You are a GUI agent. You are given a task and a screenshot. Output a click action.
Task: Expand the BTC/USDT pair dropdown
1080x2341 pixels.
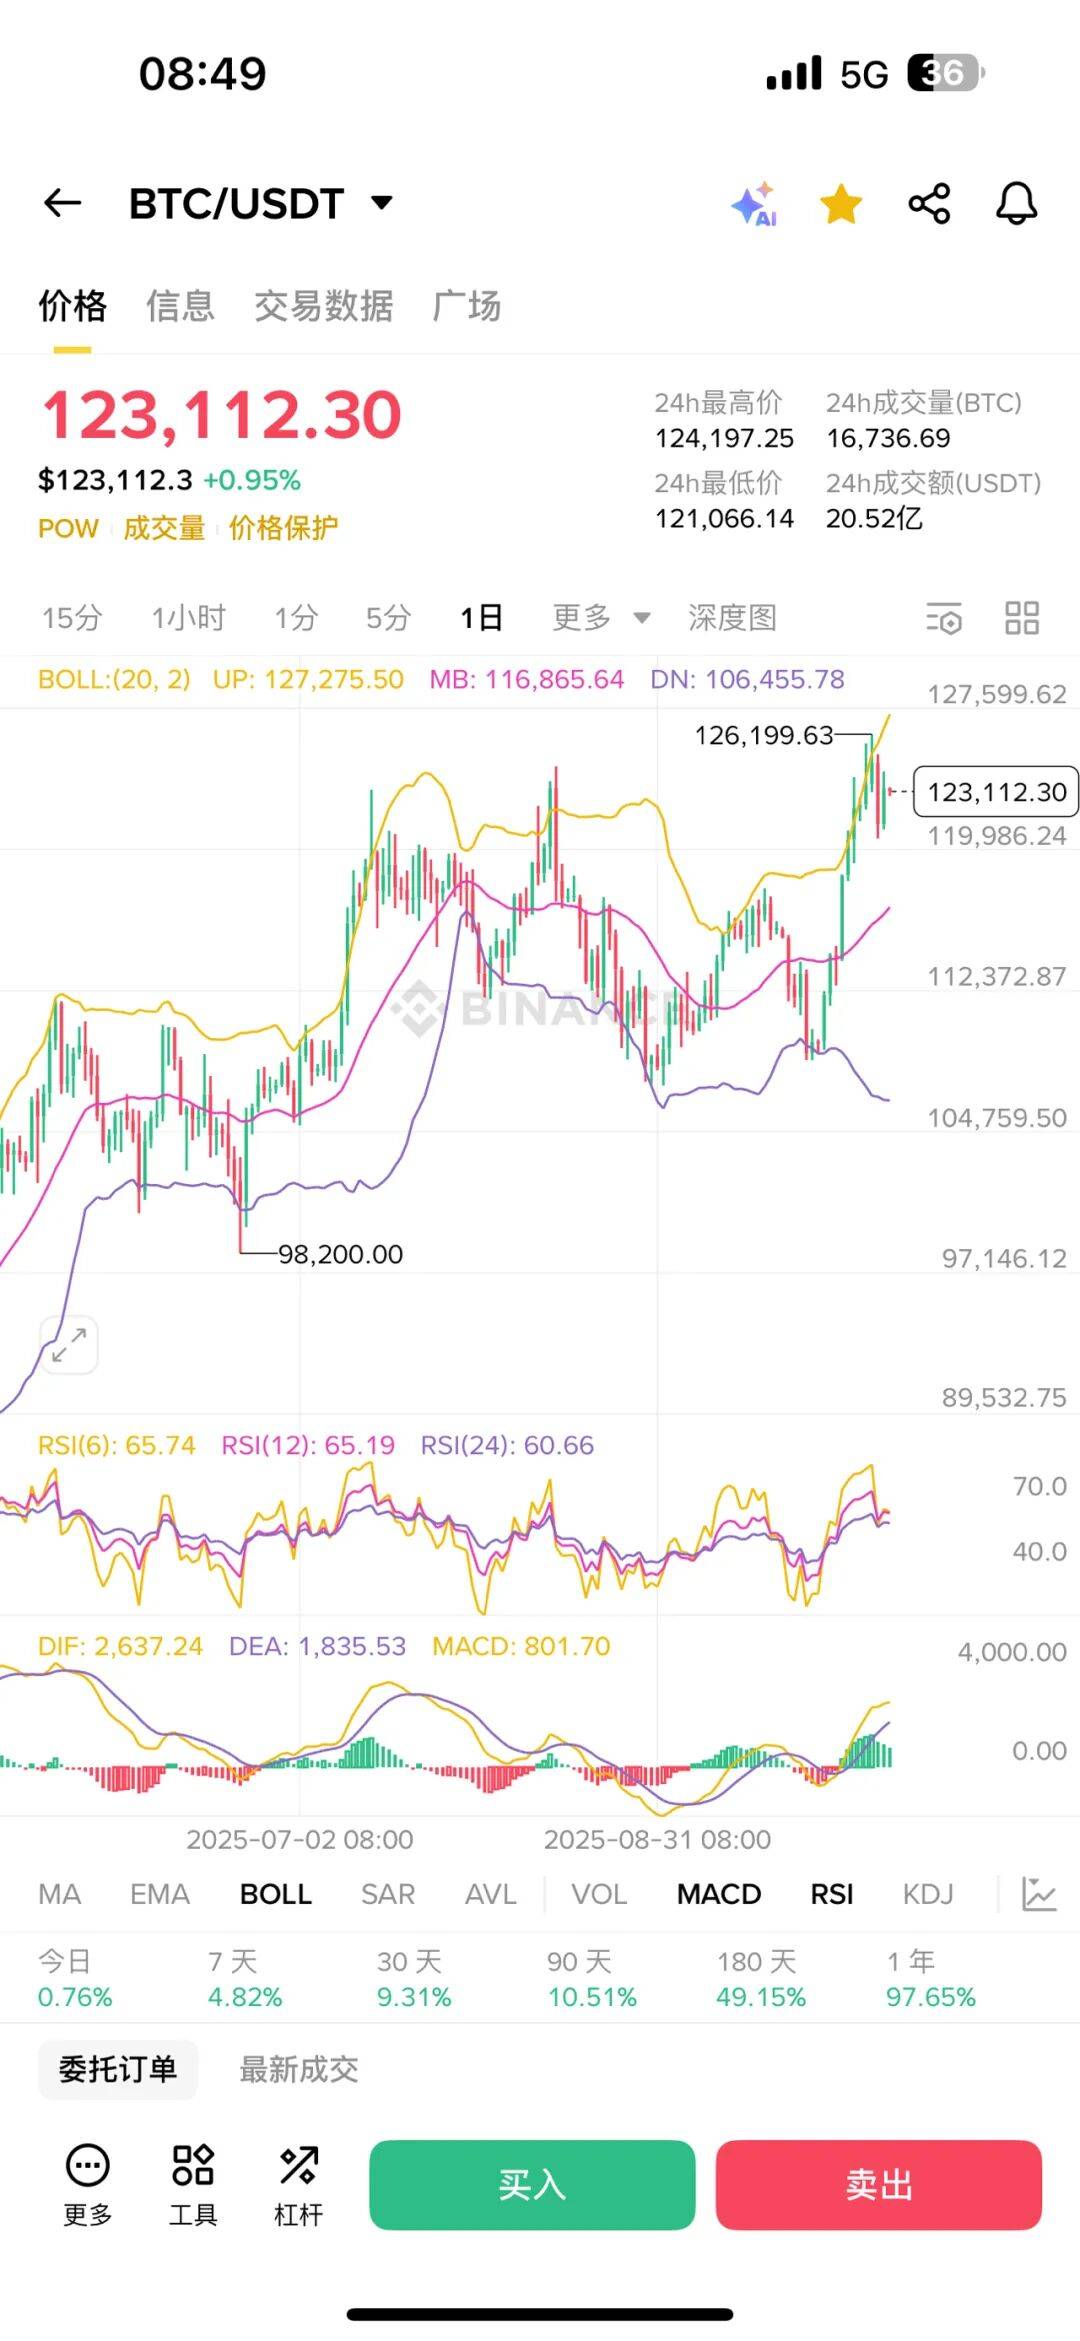381,204
